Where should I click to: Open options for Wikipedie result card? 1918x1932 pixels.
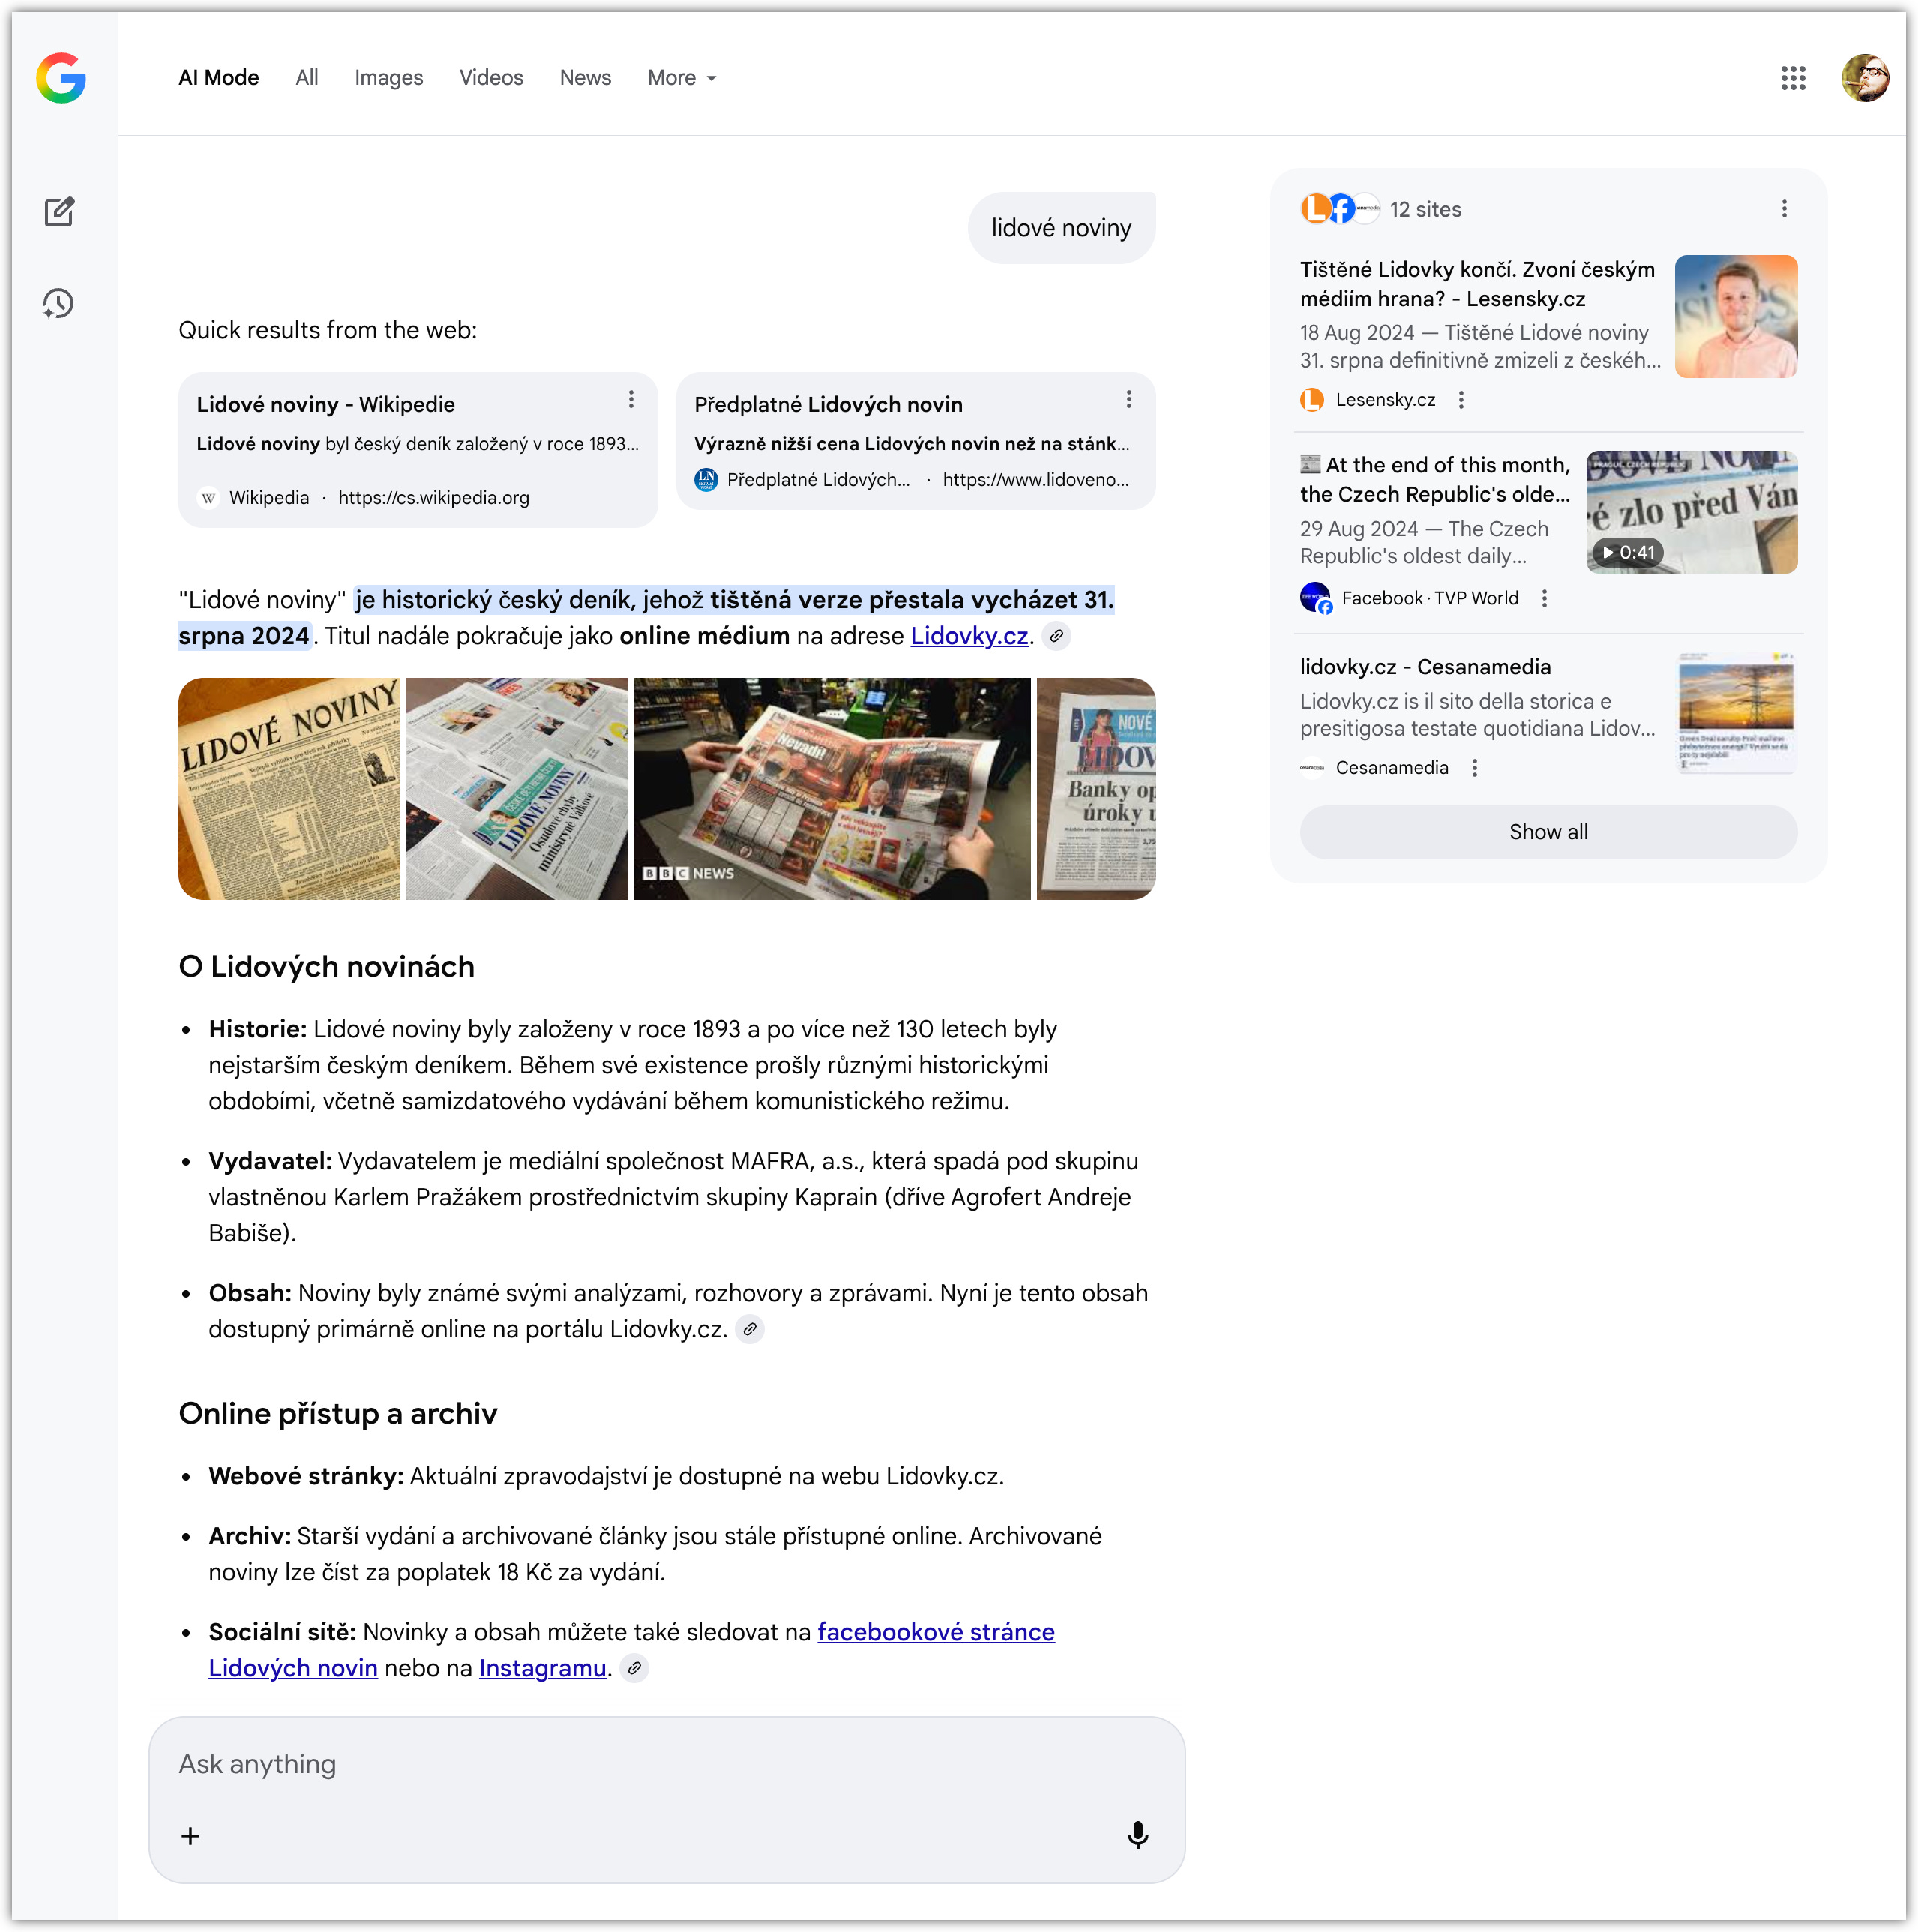pyautogui.click(x=631, y=400)
